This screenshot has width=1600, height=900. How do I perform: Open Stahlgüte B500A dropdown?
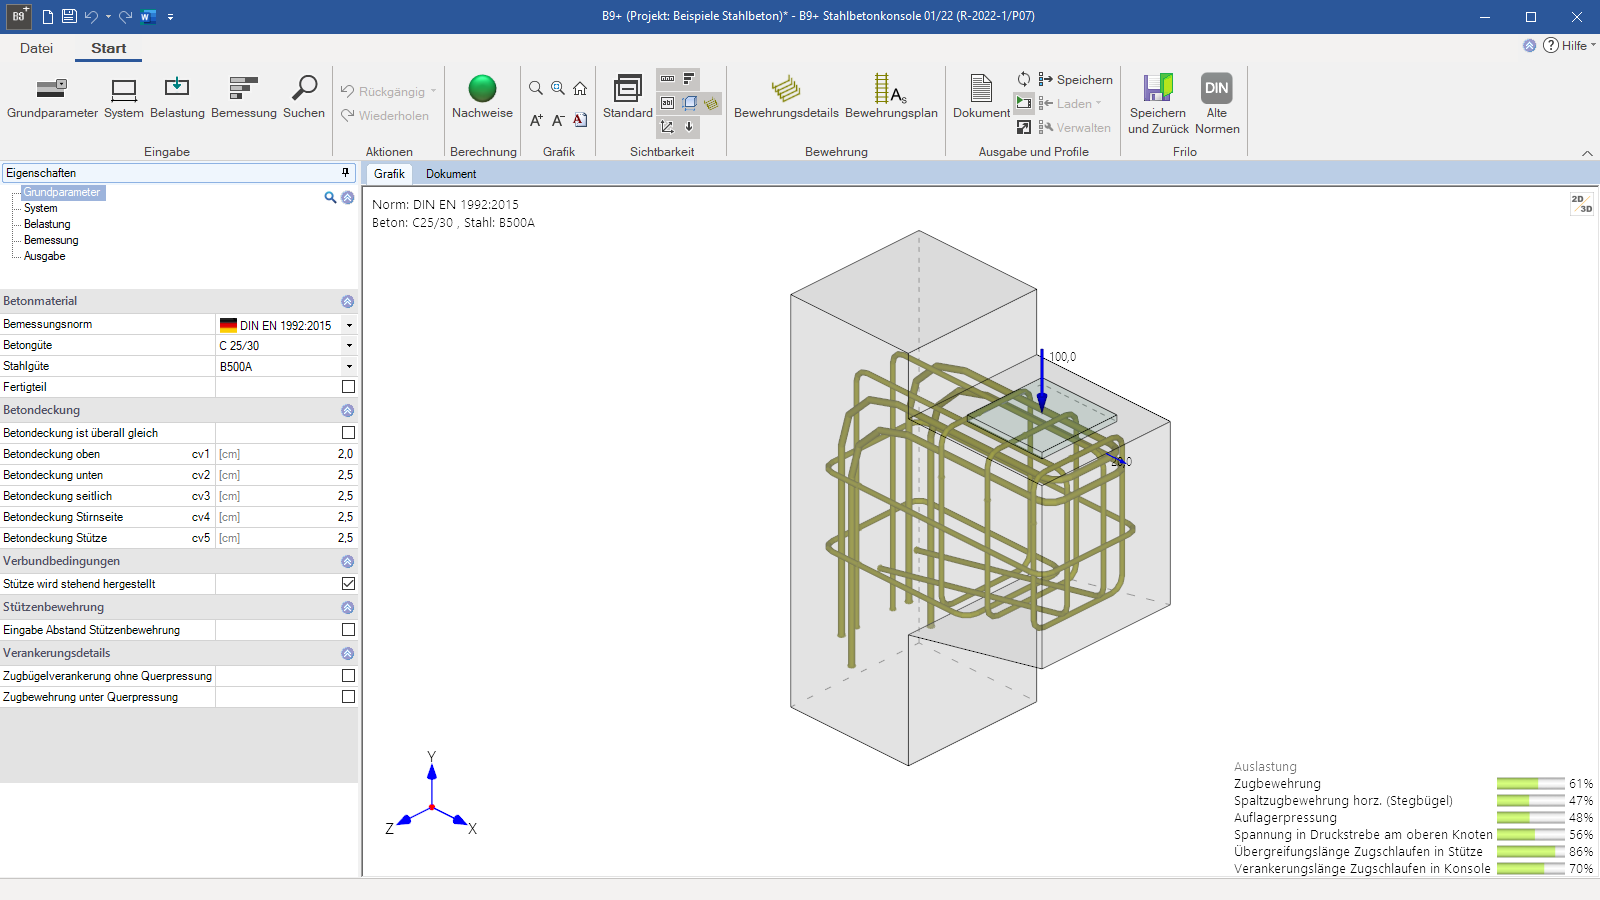point(349,367)
